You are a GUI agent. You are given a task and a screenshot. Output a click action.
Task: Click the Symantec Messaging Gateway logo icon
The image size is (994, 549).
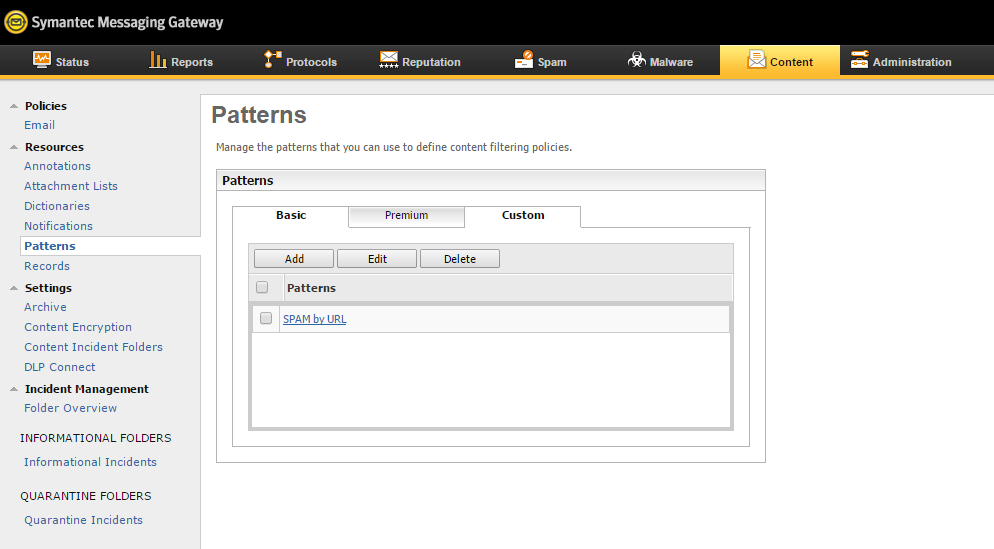coord(16,22)
